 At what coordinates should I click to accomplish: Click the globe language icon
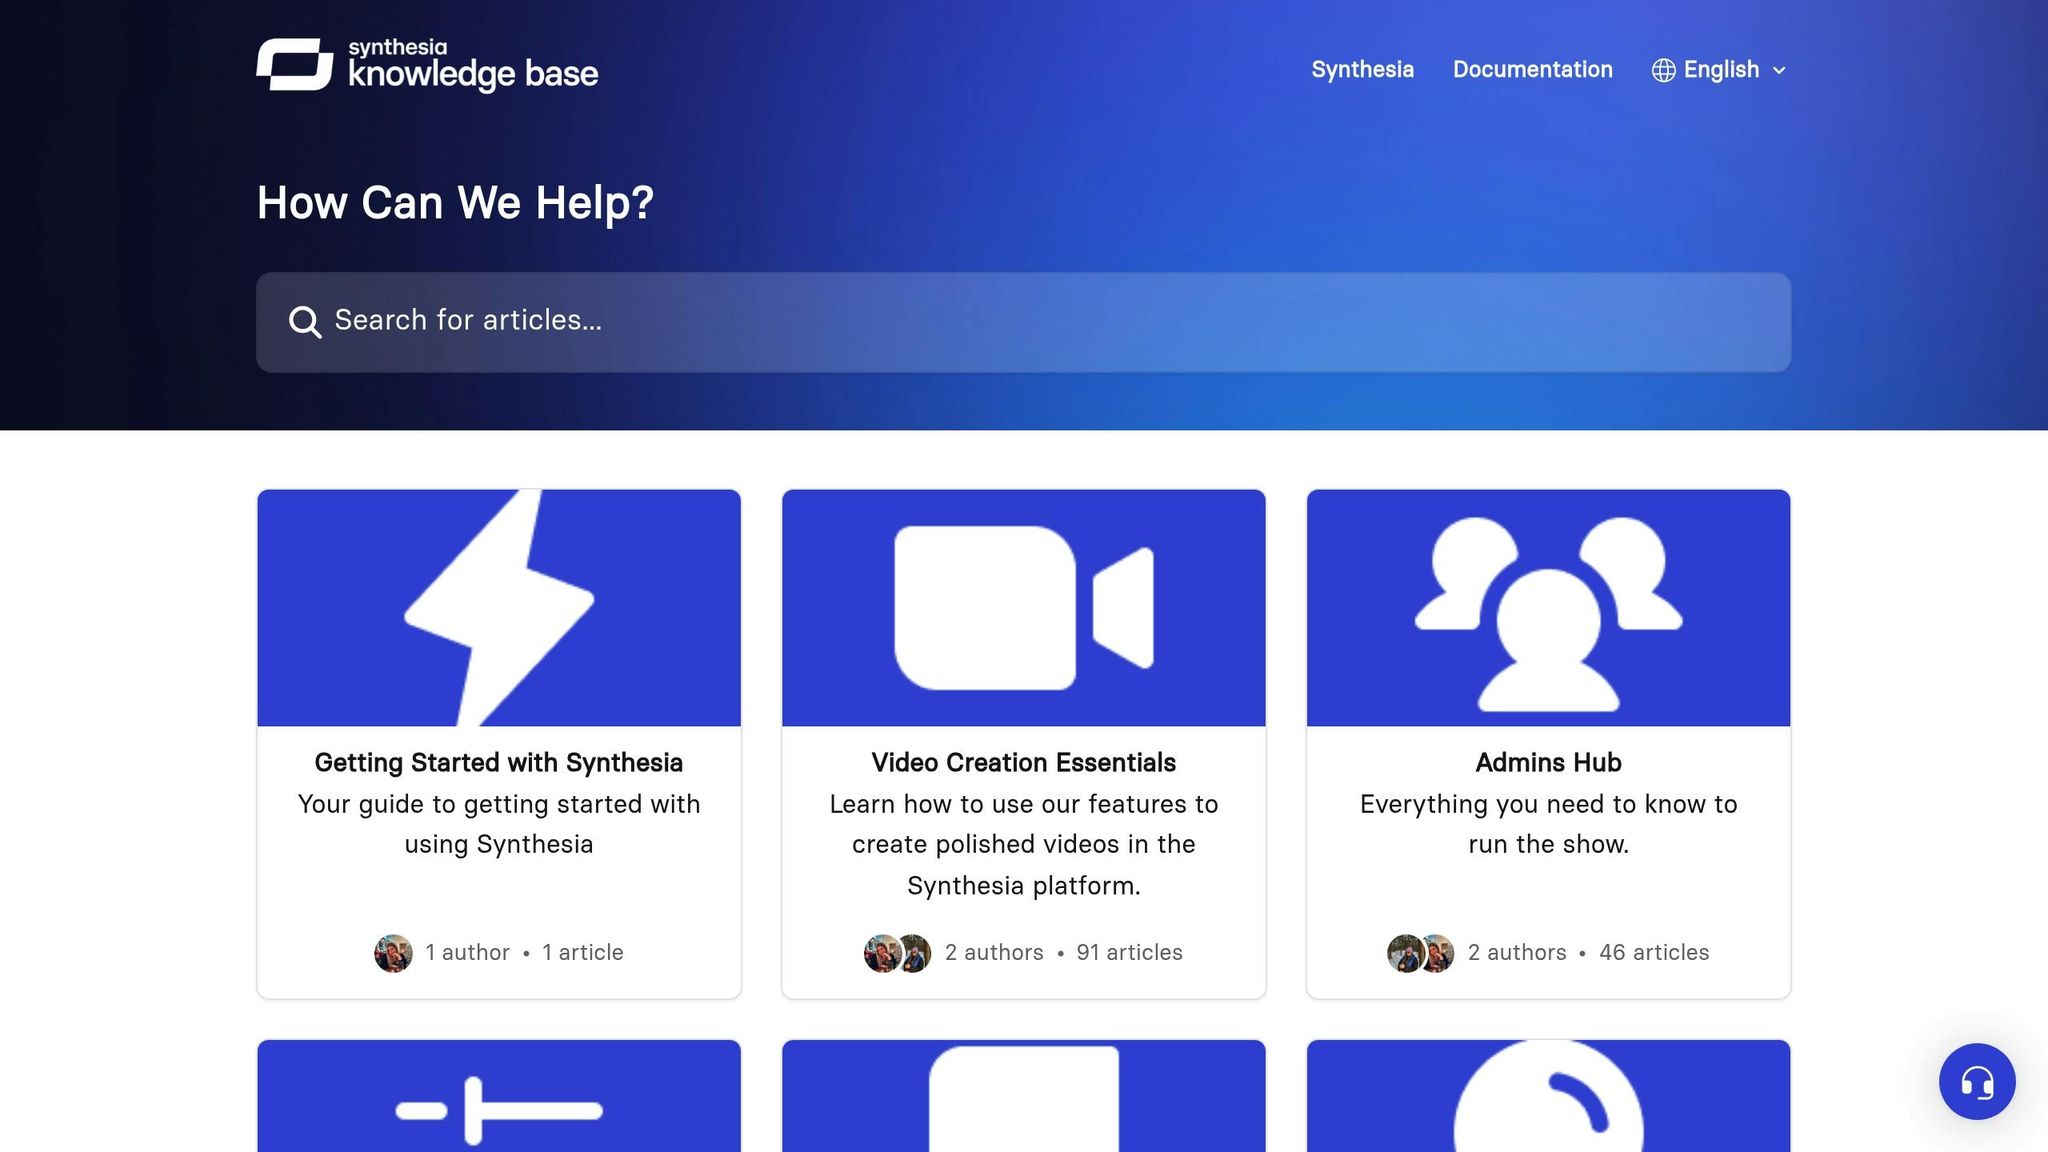click(x=1663, y=70)
